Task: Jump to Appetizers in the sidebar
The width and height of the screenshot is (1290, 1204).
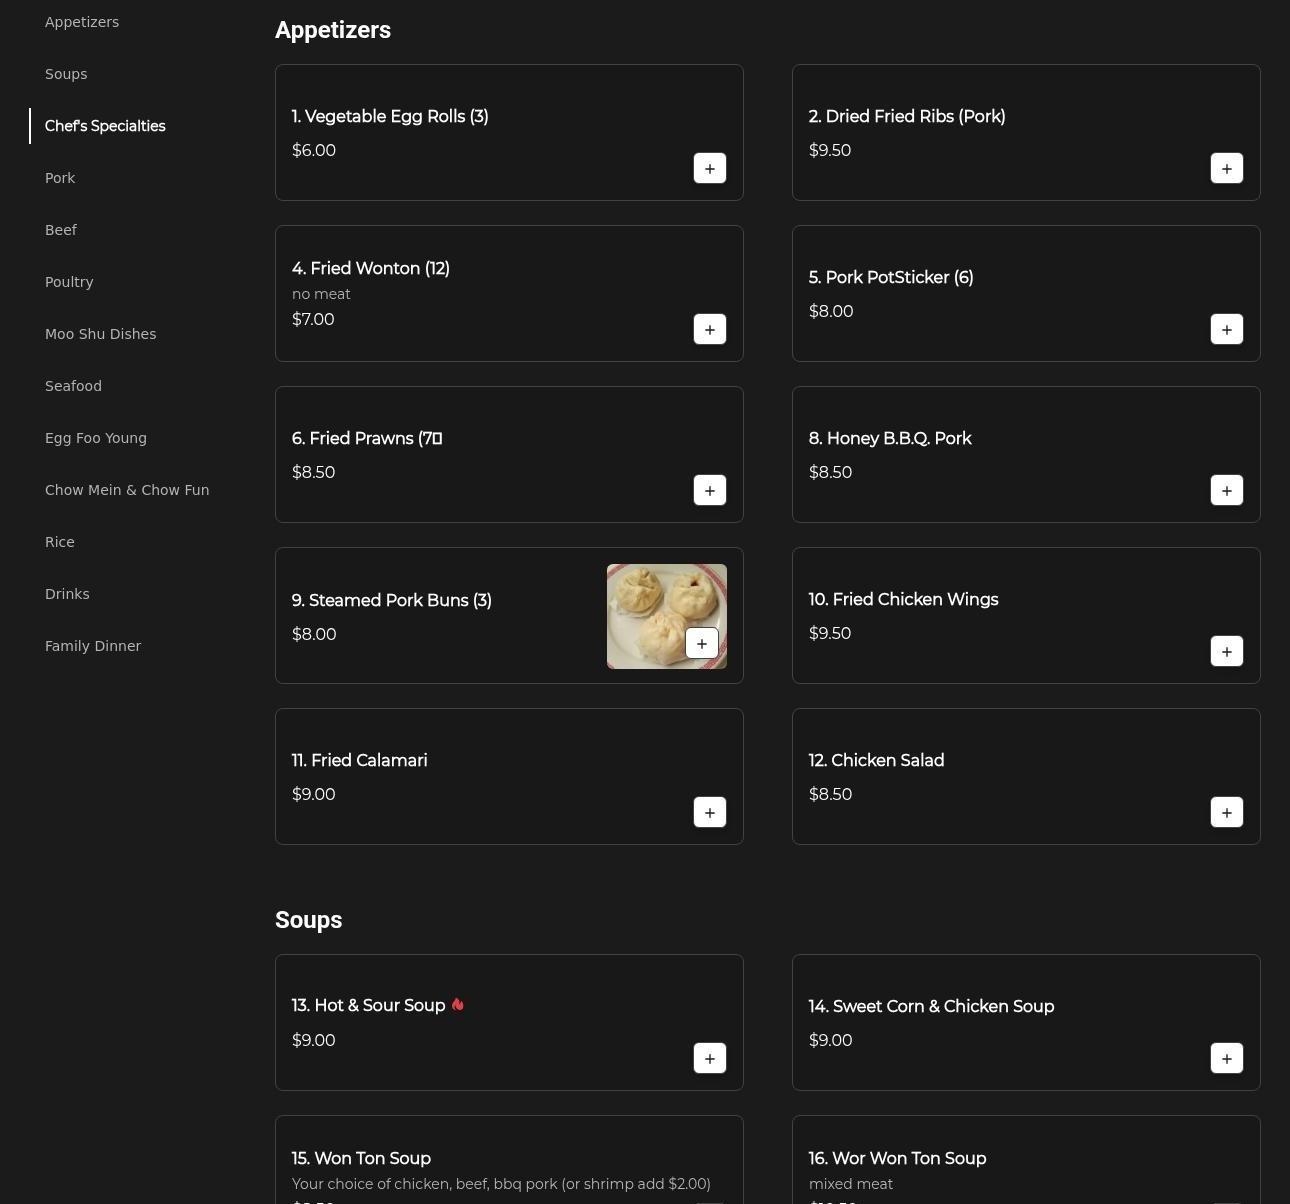Action: pos(82,22)
